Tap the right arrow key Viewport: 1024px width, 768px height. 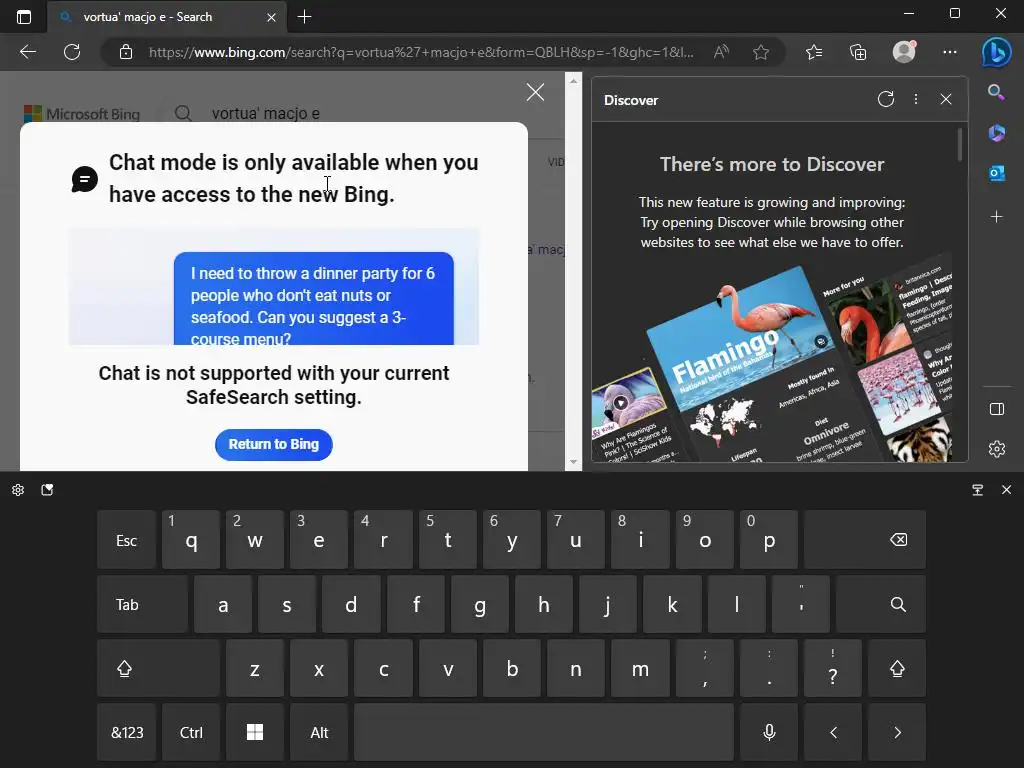click(897, 733)
